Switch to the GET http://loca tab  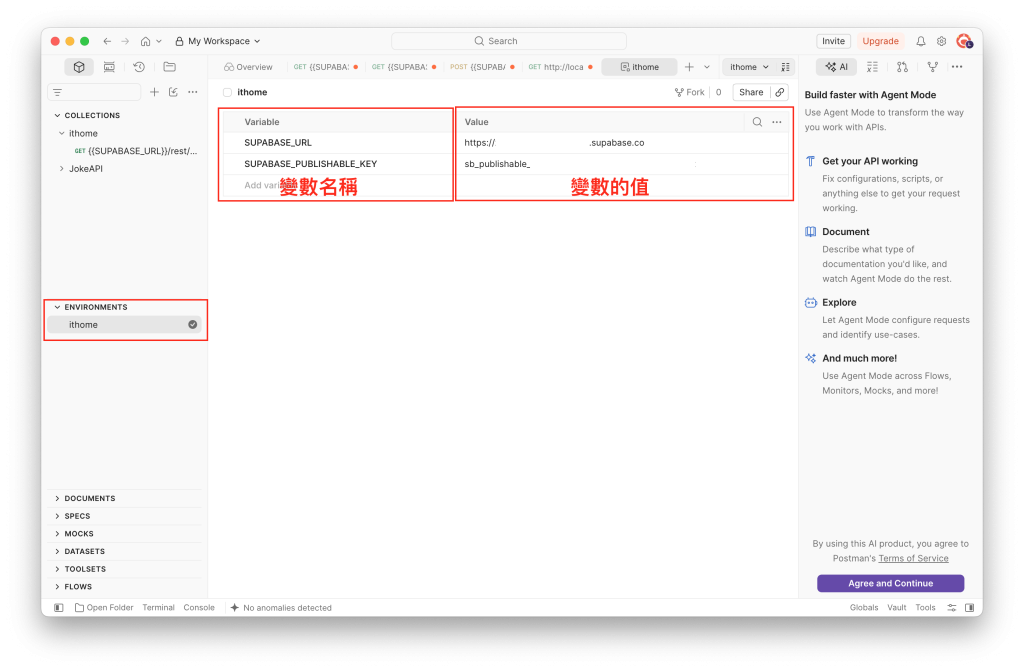(x=560, y=67)
